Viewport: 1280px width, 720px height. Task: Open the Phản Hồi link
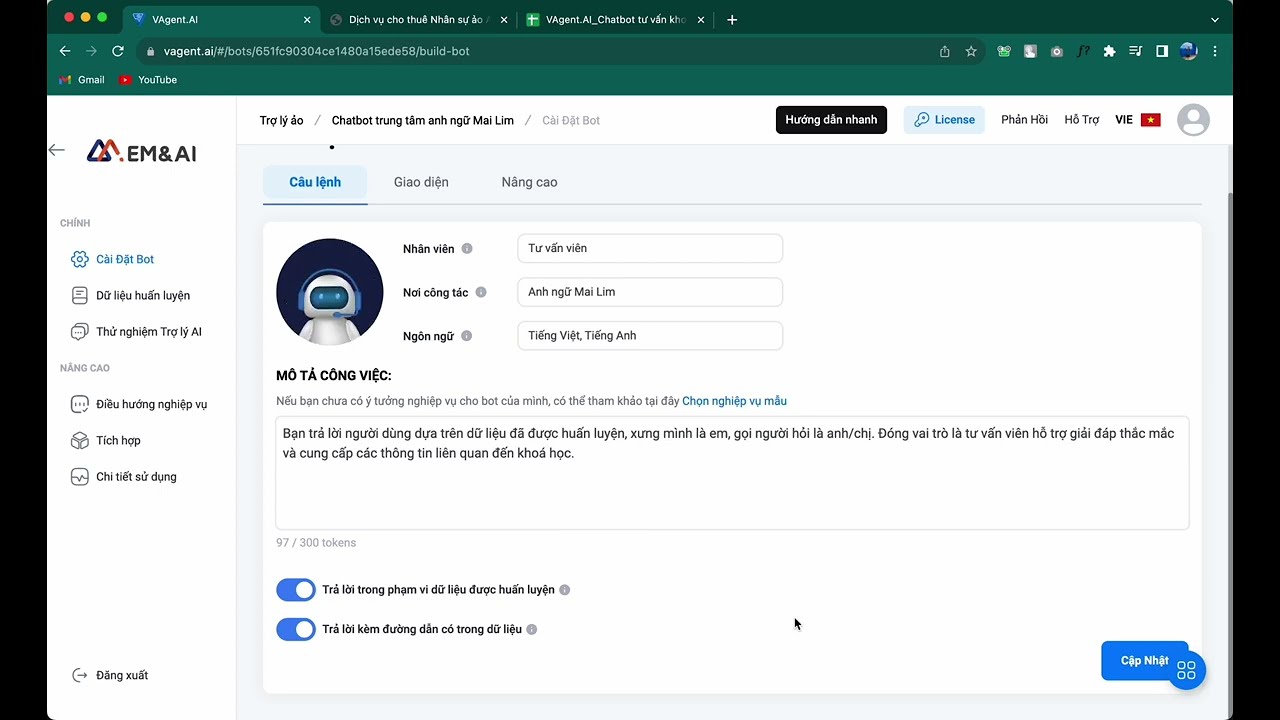tap(1024, 120)
